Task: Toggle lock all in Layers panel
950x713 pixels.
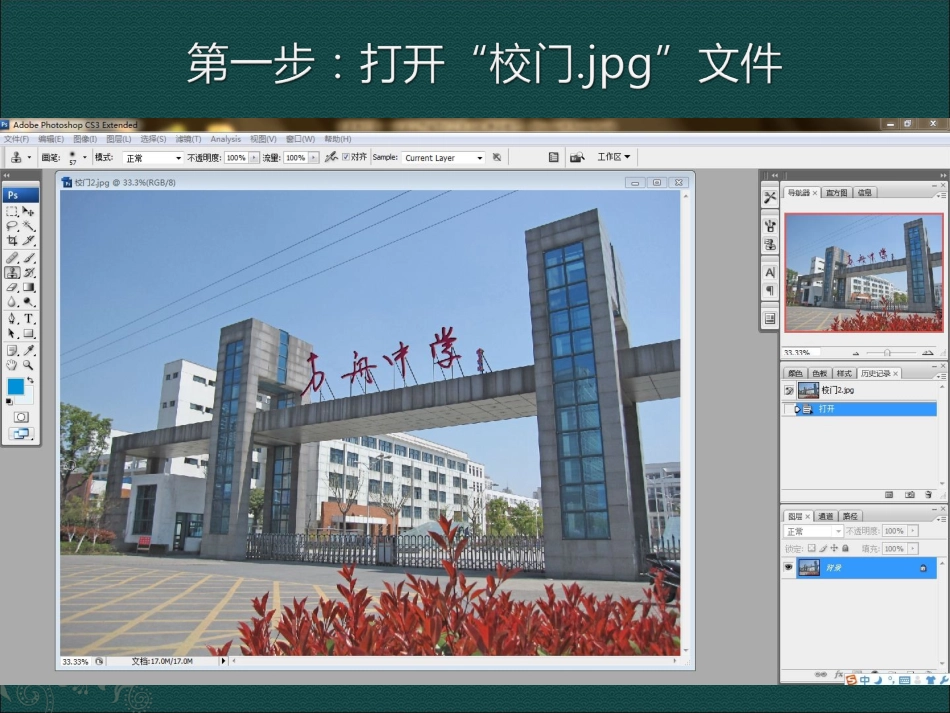Action: [845, 548]
